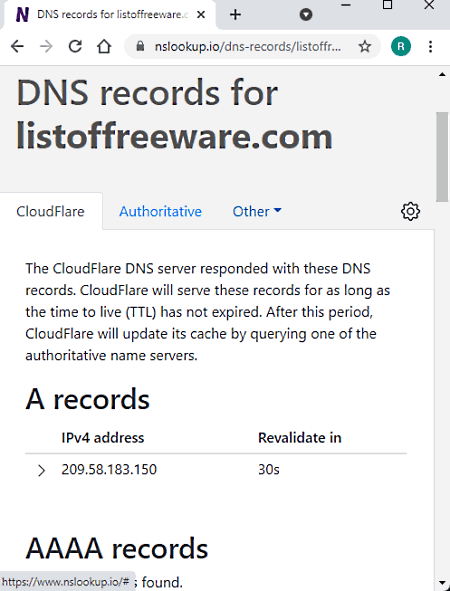Open the Chrome profile avatar R
Viewport: 450px width, 591px height.
coord(401,46)
